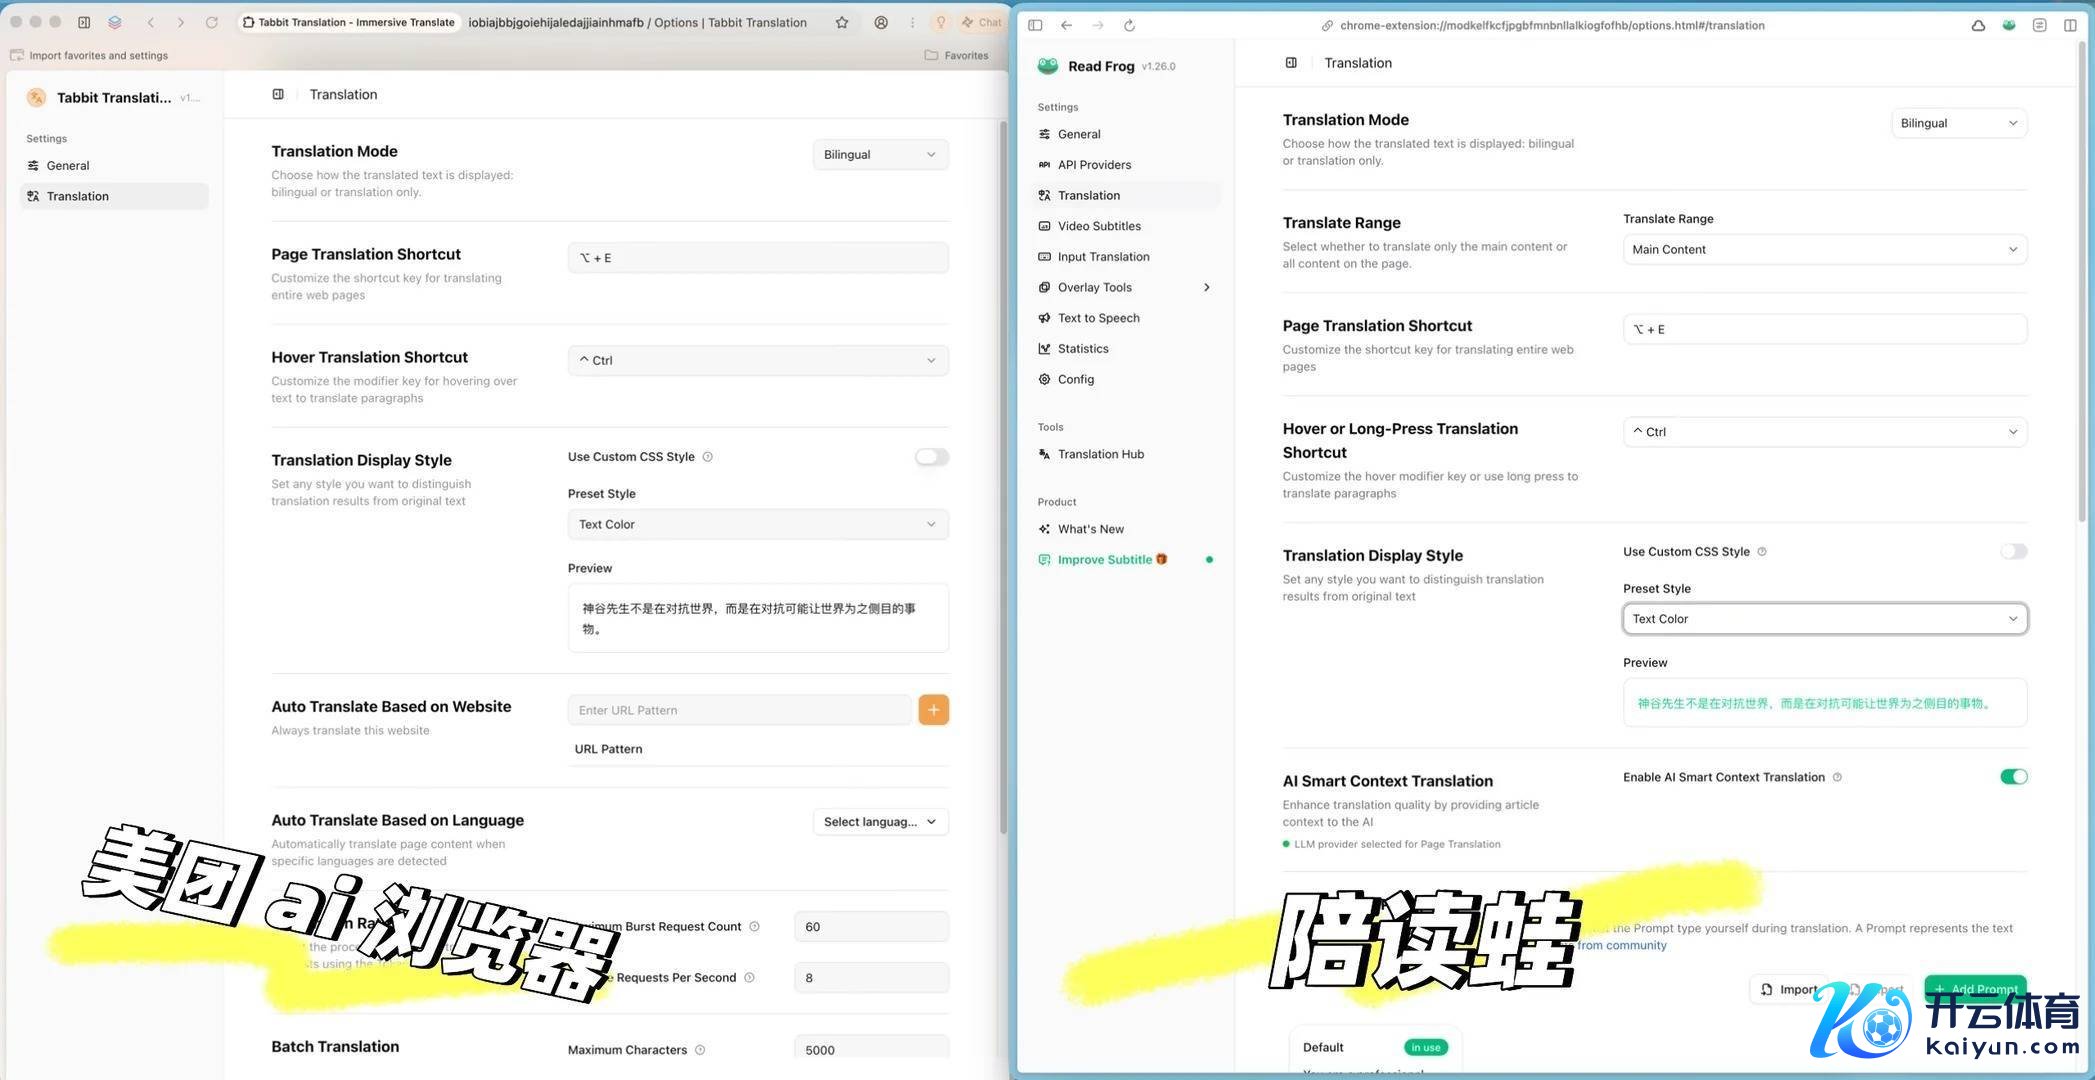Enable Use Custom CSS Style in Read Frog
The image size is (2095, 1080).
coord(2013,552)
